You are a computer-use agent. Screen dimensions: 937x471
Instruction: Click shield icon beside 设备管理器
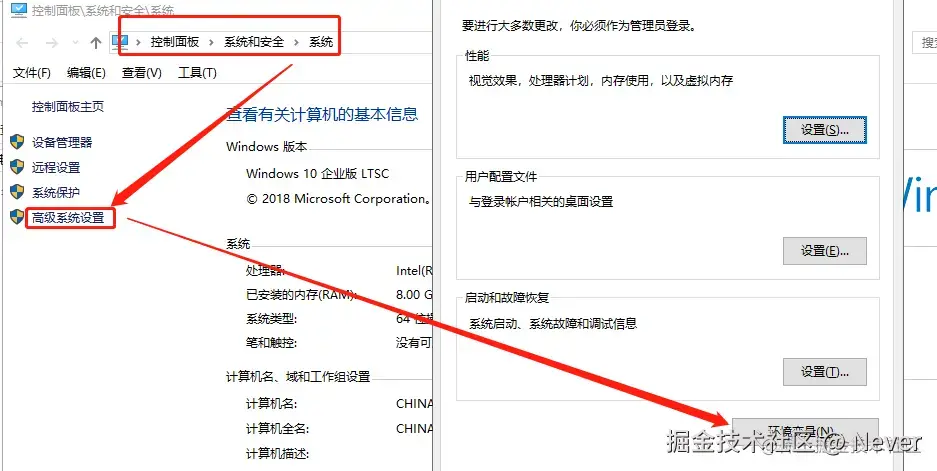coord(17,142)
